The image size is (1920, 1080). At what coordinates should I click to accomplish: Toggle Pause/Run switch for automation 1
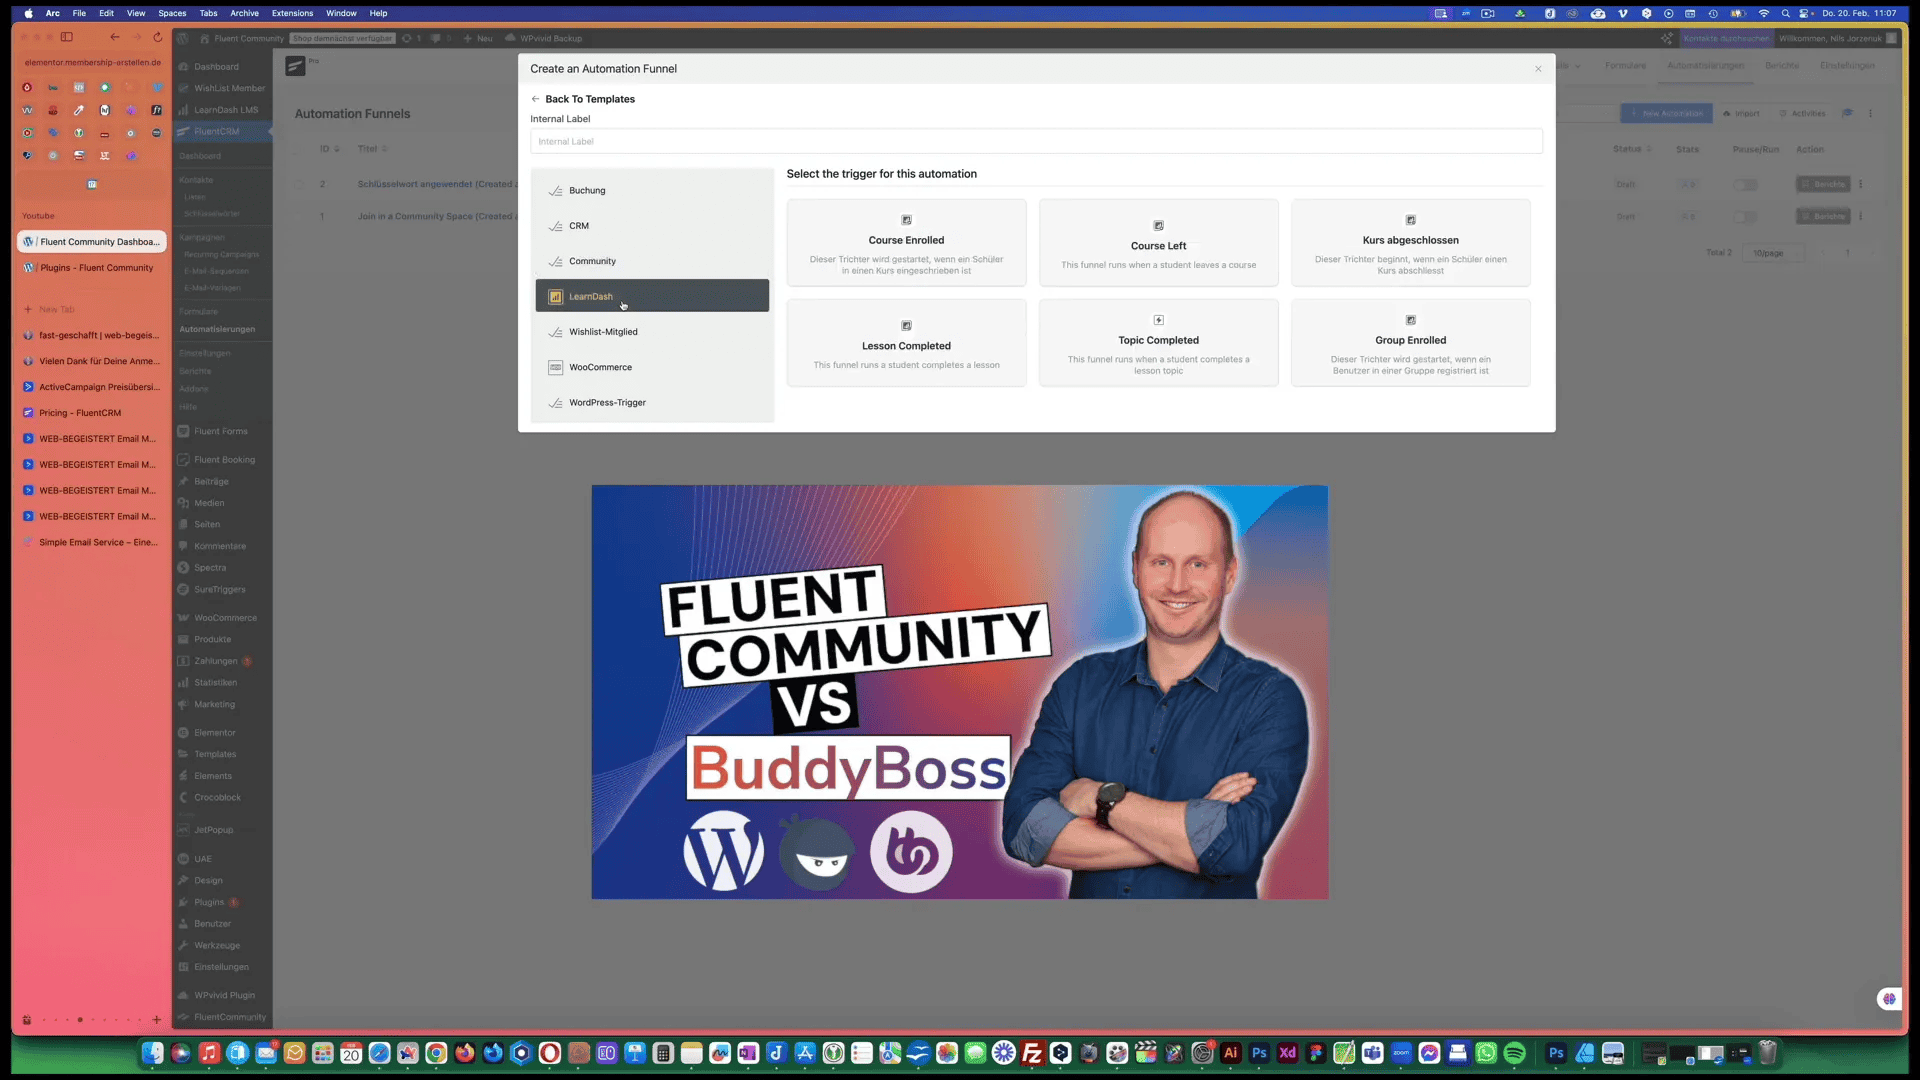tap(1745, 217)
